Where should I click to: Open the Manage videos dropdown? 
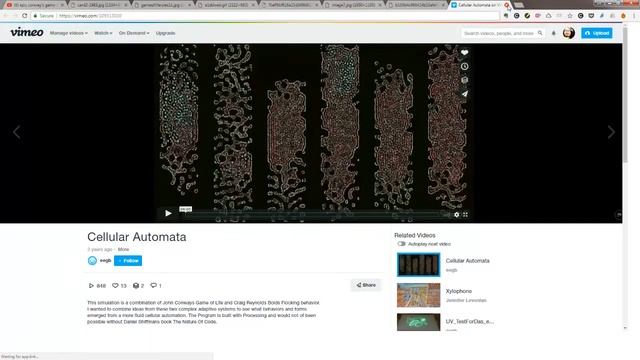tap(69, 33)
